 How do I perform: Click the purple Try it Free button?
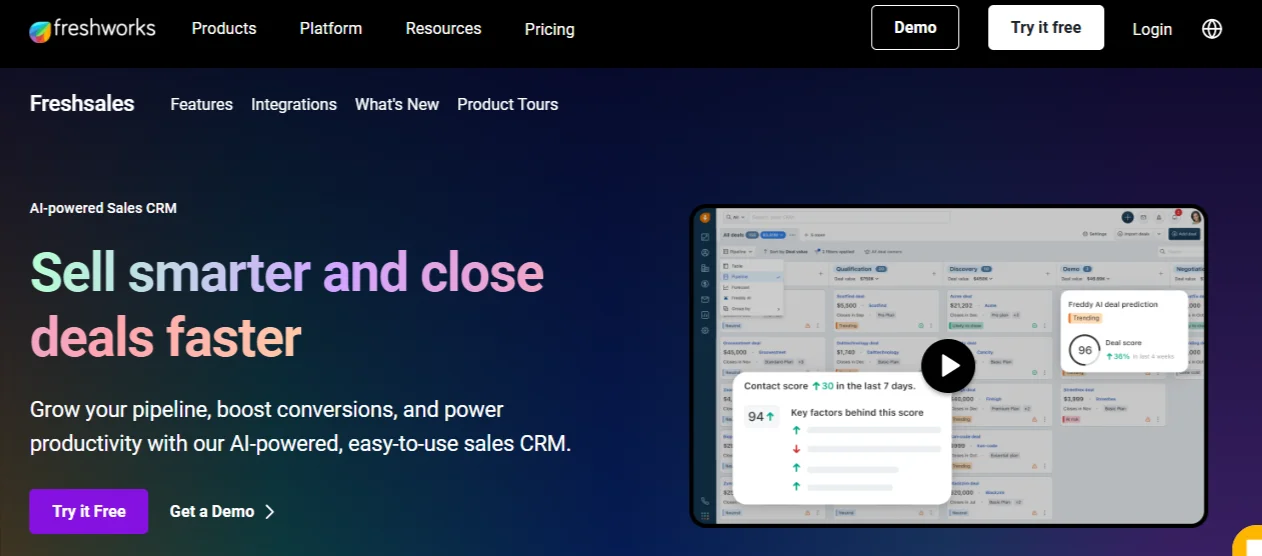tap(89, 511)
